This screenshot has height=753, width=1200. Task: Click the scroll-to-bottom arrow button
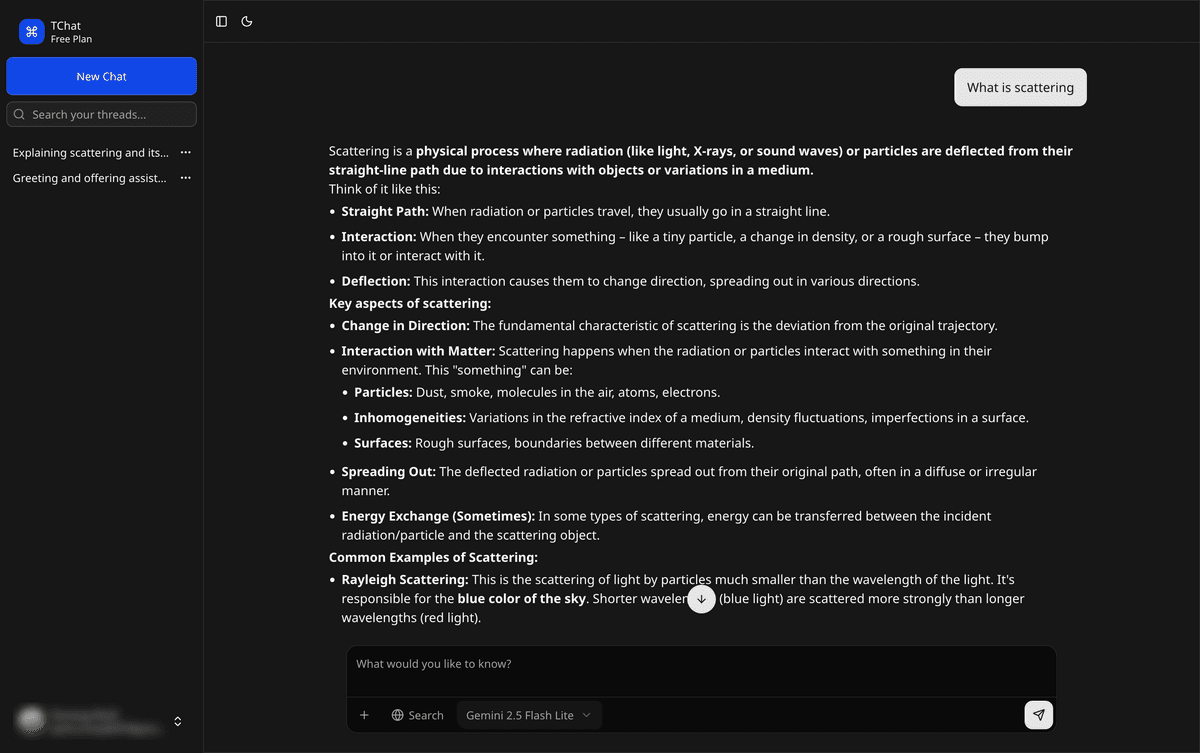pyautogui.click(x=701, y=599)
